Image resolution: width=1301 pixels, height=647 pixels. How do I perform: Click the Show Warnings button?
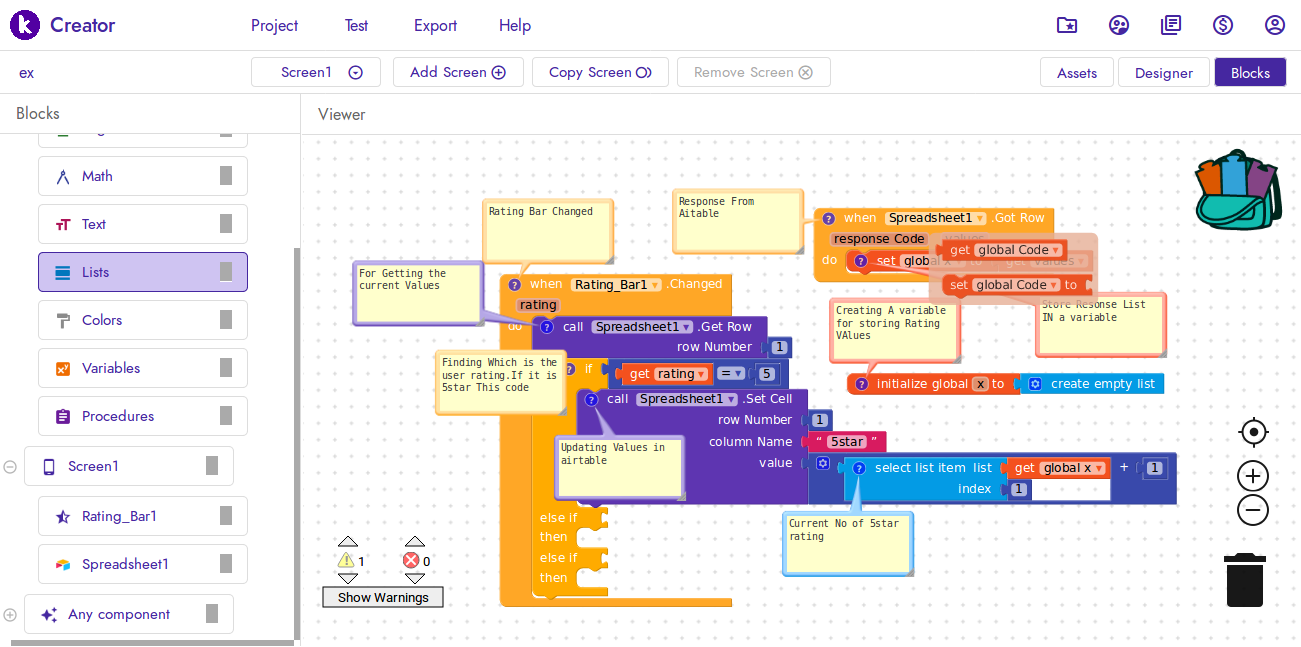click(x=383, y=598)
